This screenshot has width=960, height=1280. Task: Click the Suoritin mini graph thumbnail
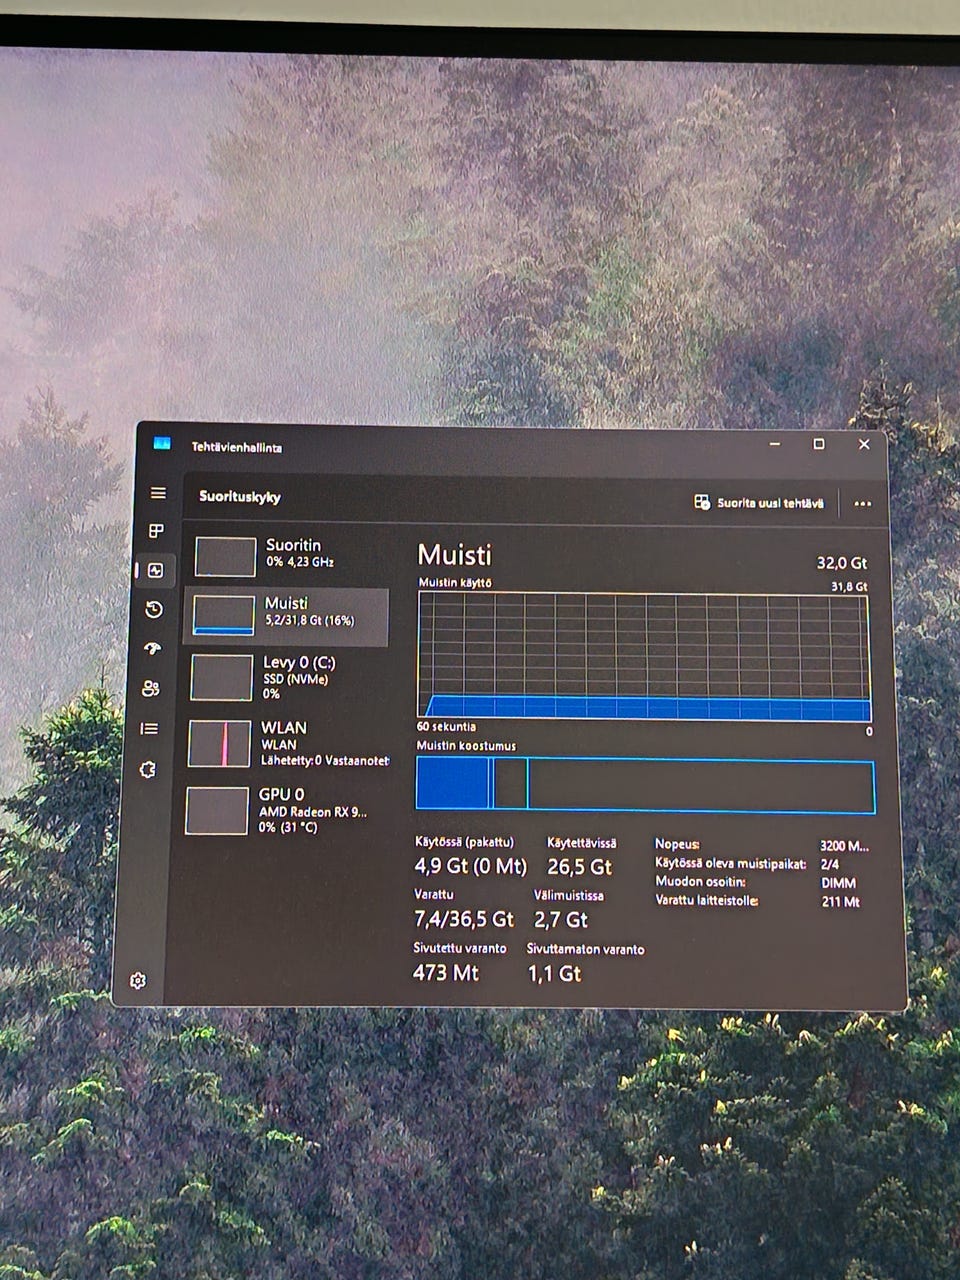[225, 556]
